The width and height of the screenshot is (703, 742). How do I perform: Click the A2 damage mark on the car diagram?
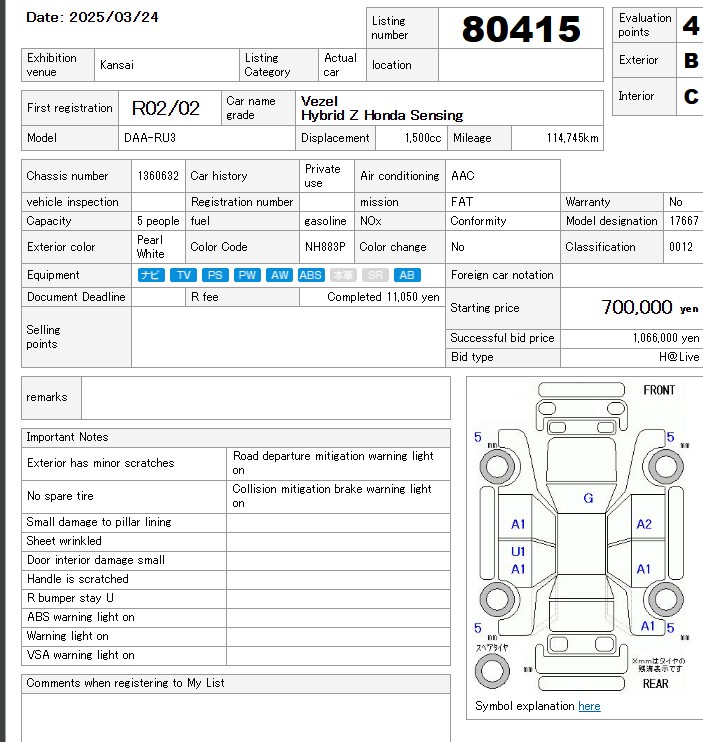tap(644, 524)
